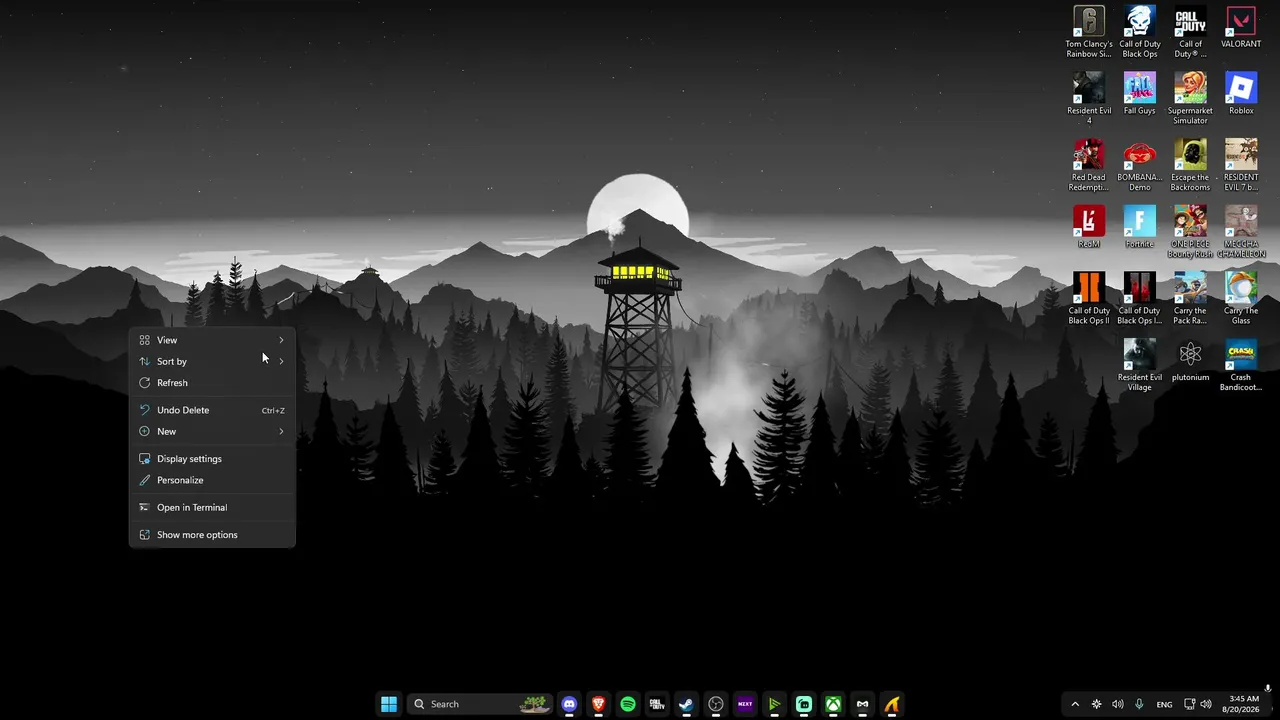1280x720 pixels.
Task: Click the taskbar Search box
Action: click(x=482, y=704)
